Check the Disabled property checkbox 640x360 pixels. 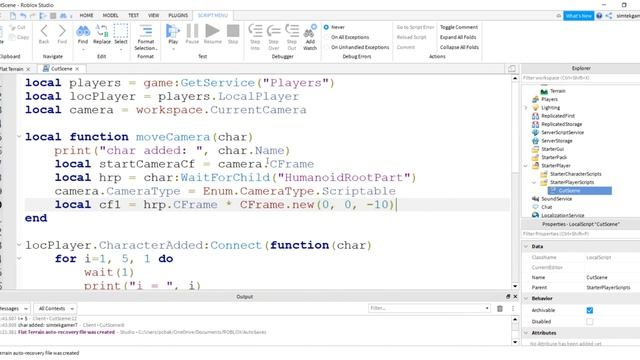pyautogui.click(x=590, y=322)
